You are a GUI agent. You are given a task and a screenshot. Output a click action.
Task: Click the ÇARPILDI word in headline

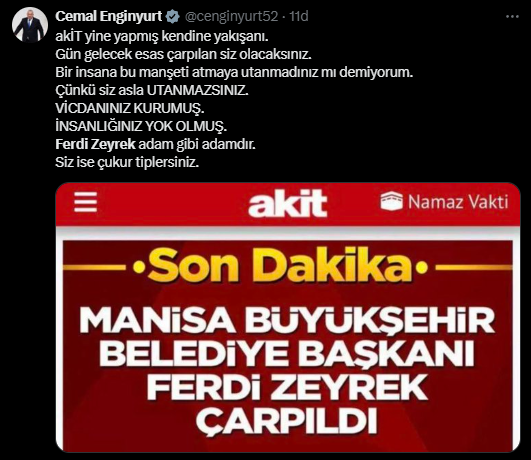pyautogui.click(x=287, y=422)
